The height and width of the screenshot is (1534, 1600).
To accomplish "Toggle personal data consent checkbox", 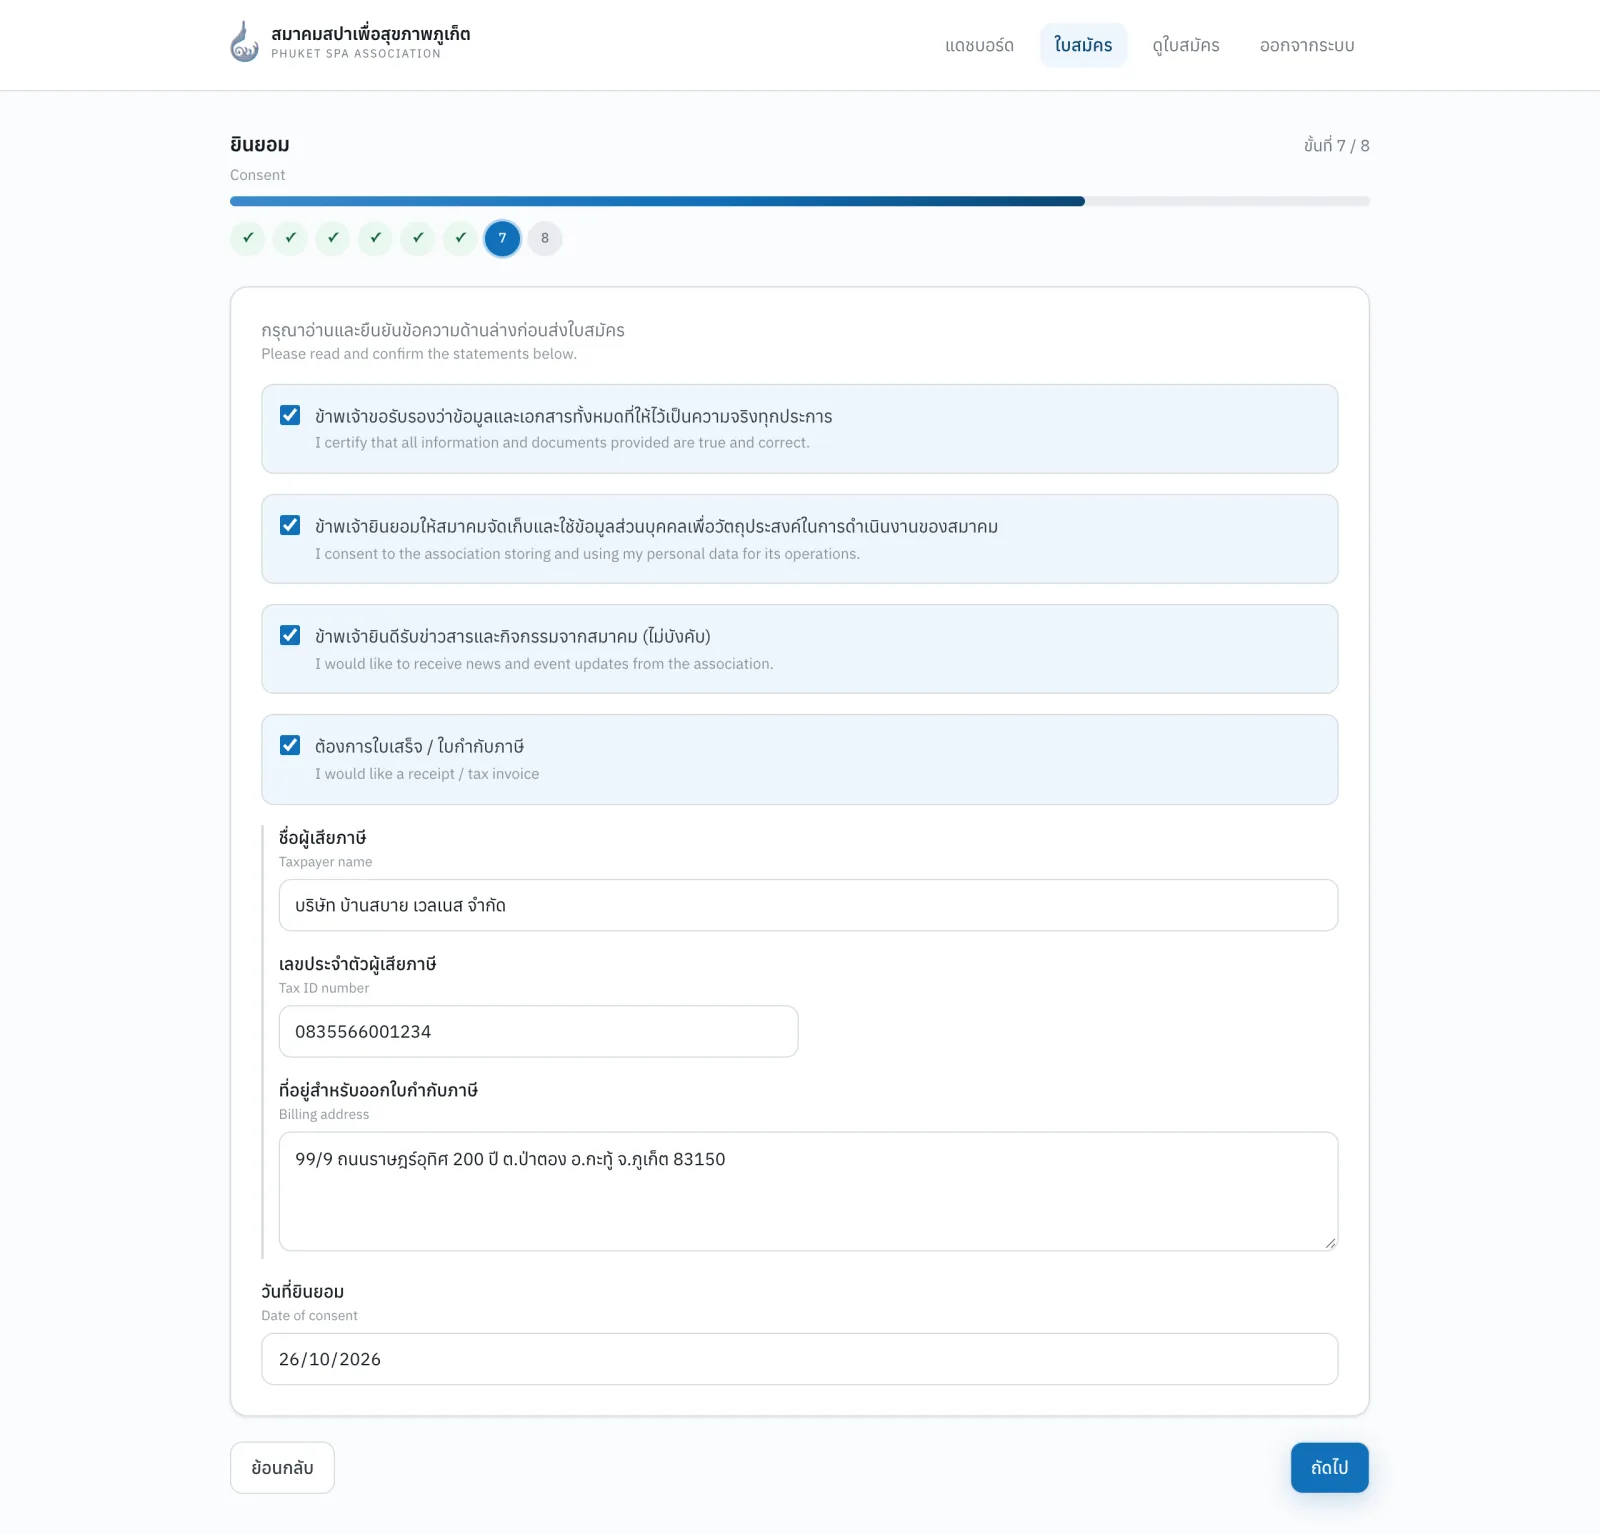I will 290,525.
